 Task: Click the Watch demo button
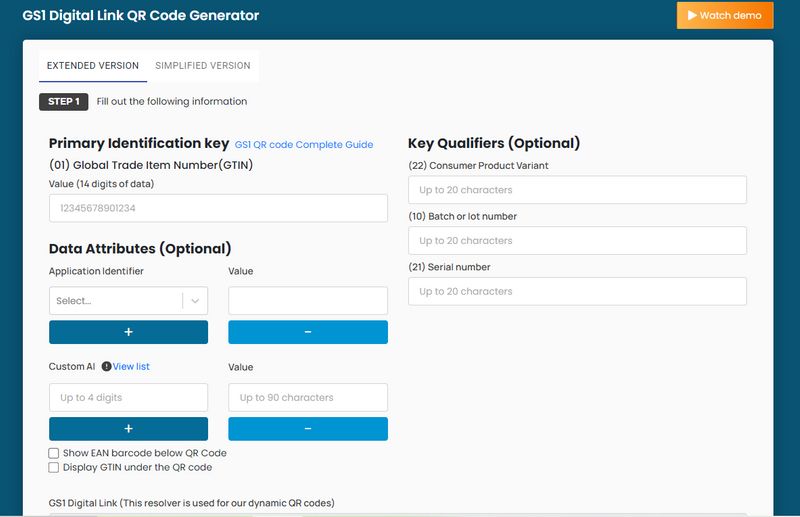[x=724, y=15]
